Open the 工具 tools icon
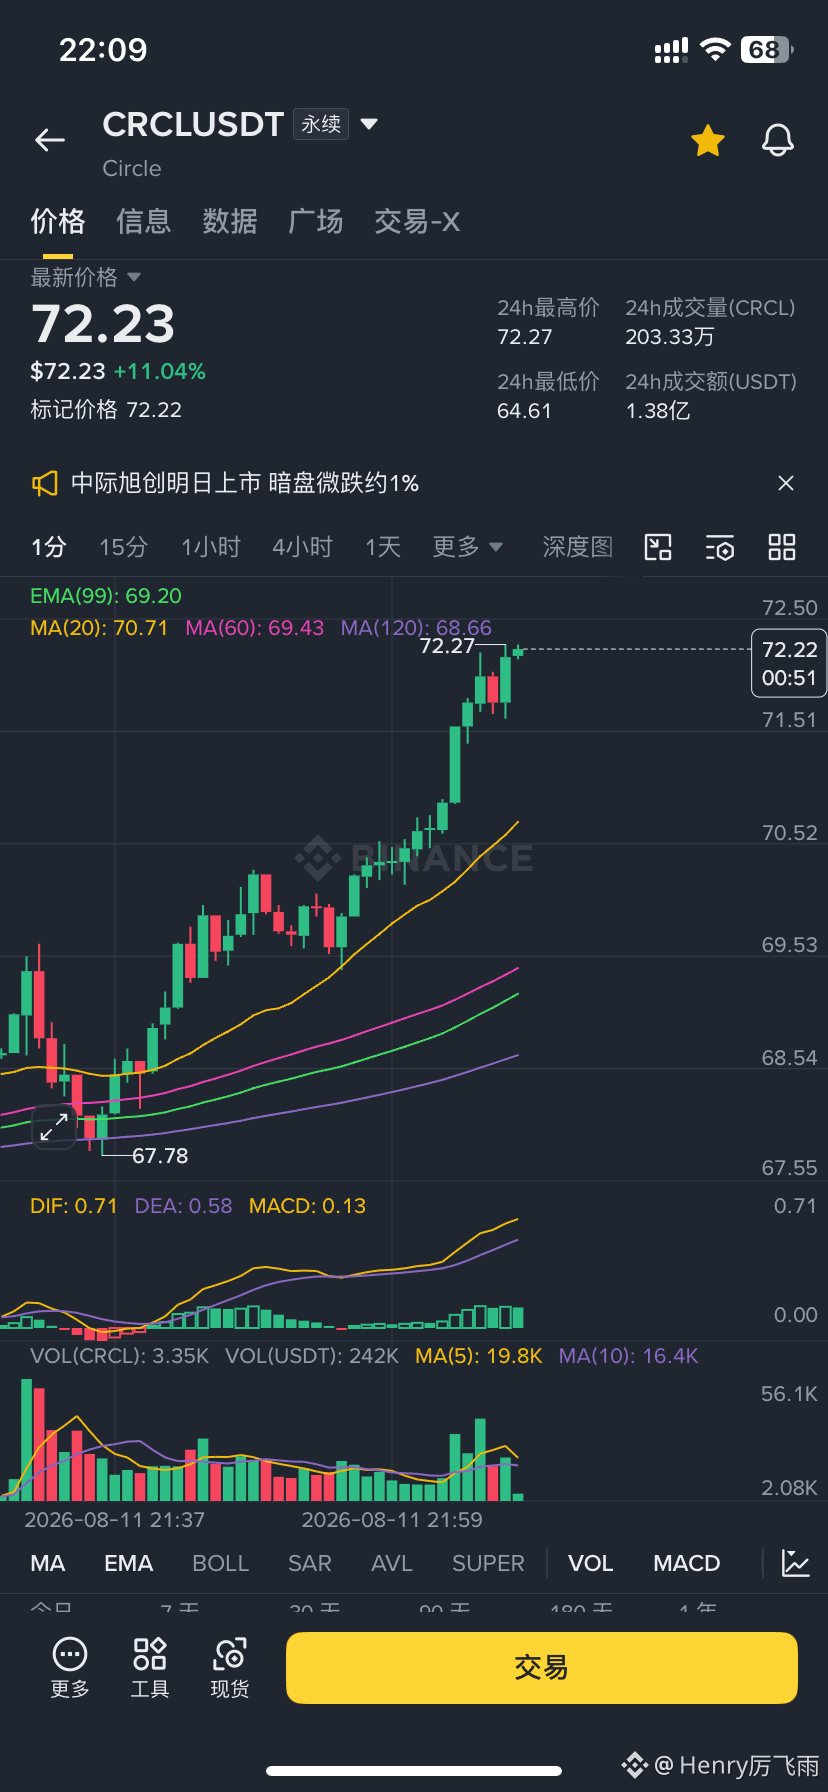Image resolution: width=828 pixels, height=1792 pixels. click(150, 1667)
